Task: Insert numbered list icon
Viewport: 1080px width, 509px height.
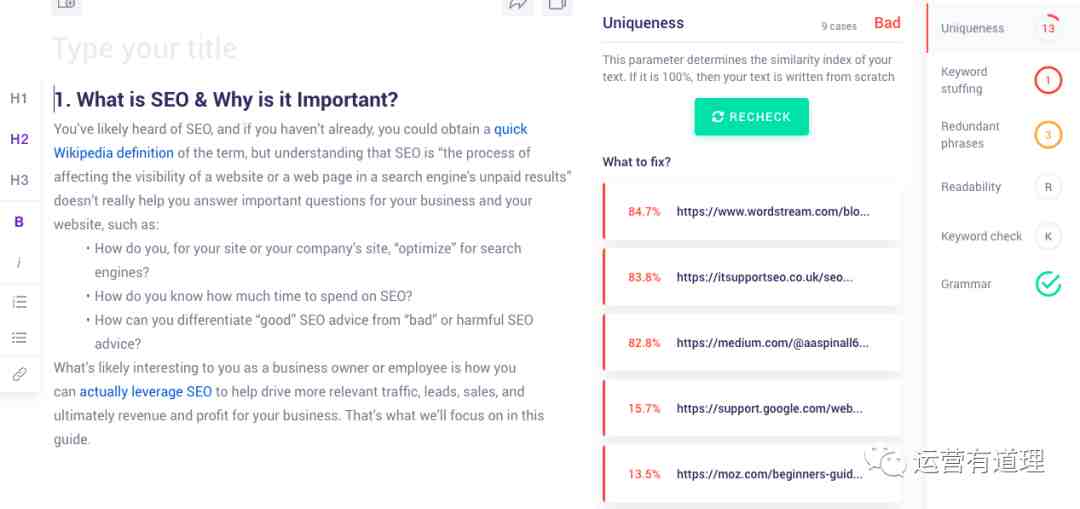Action: coord(19,302)
